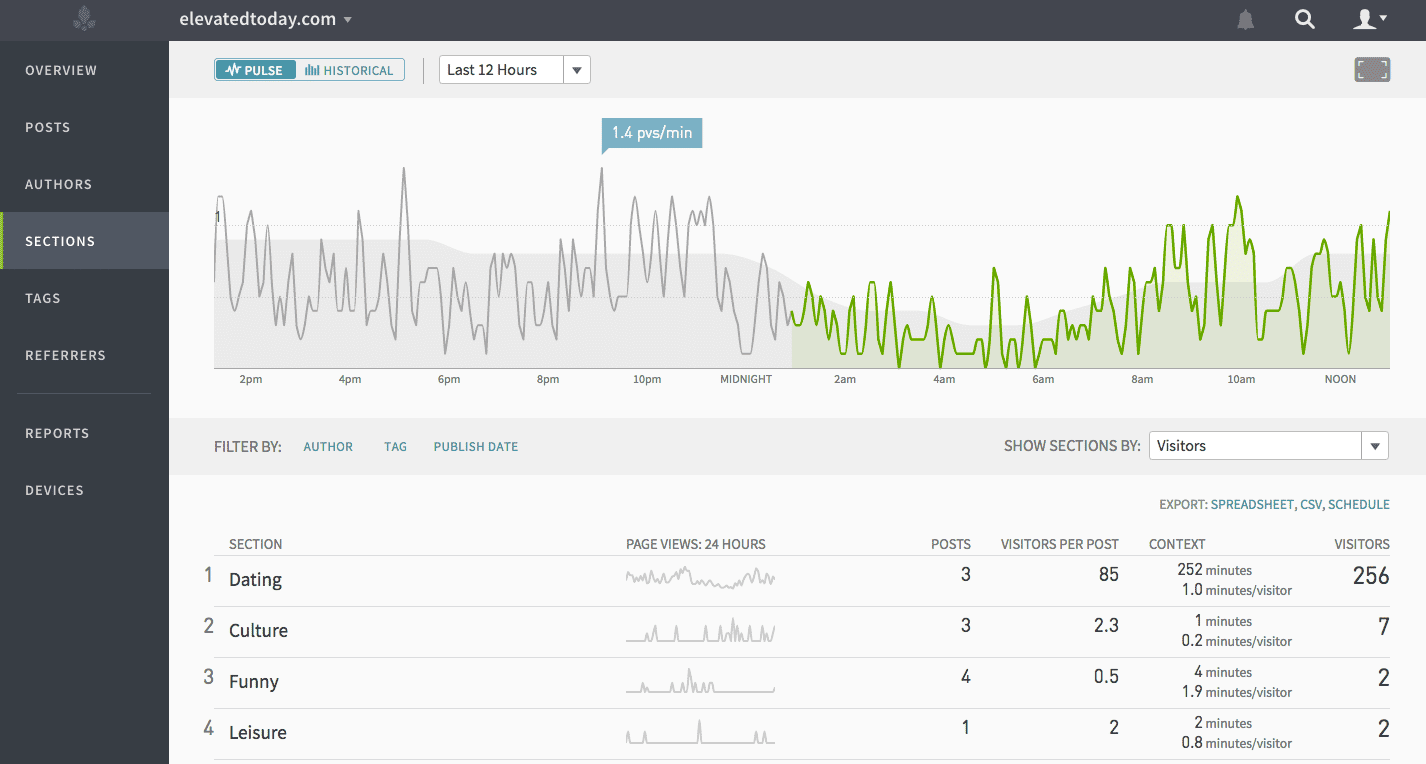Filter by Author
Screen dimensions: 1426x764
(x=328, y=447)
